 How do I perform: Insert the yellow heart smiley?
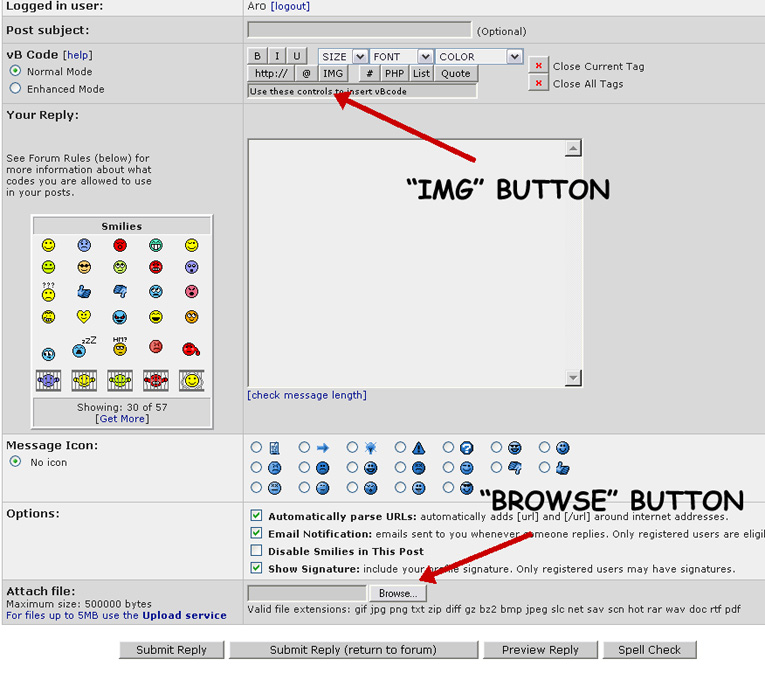pos(84,317)
